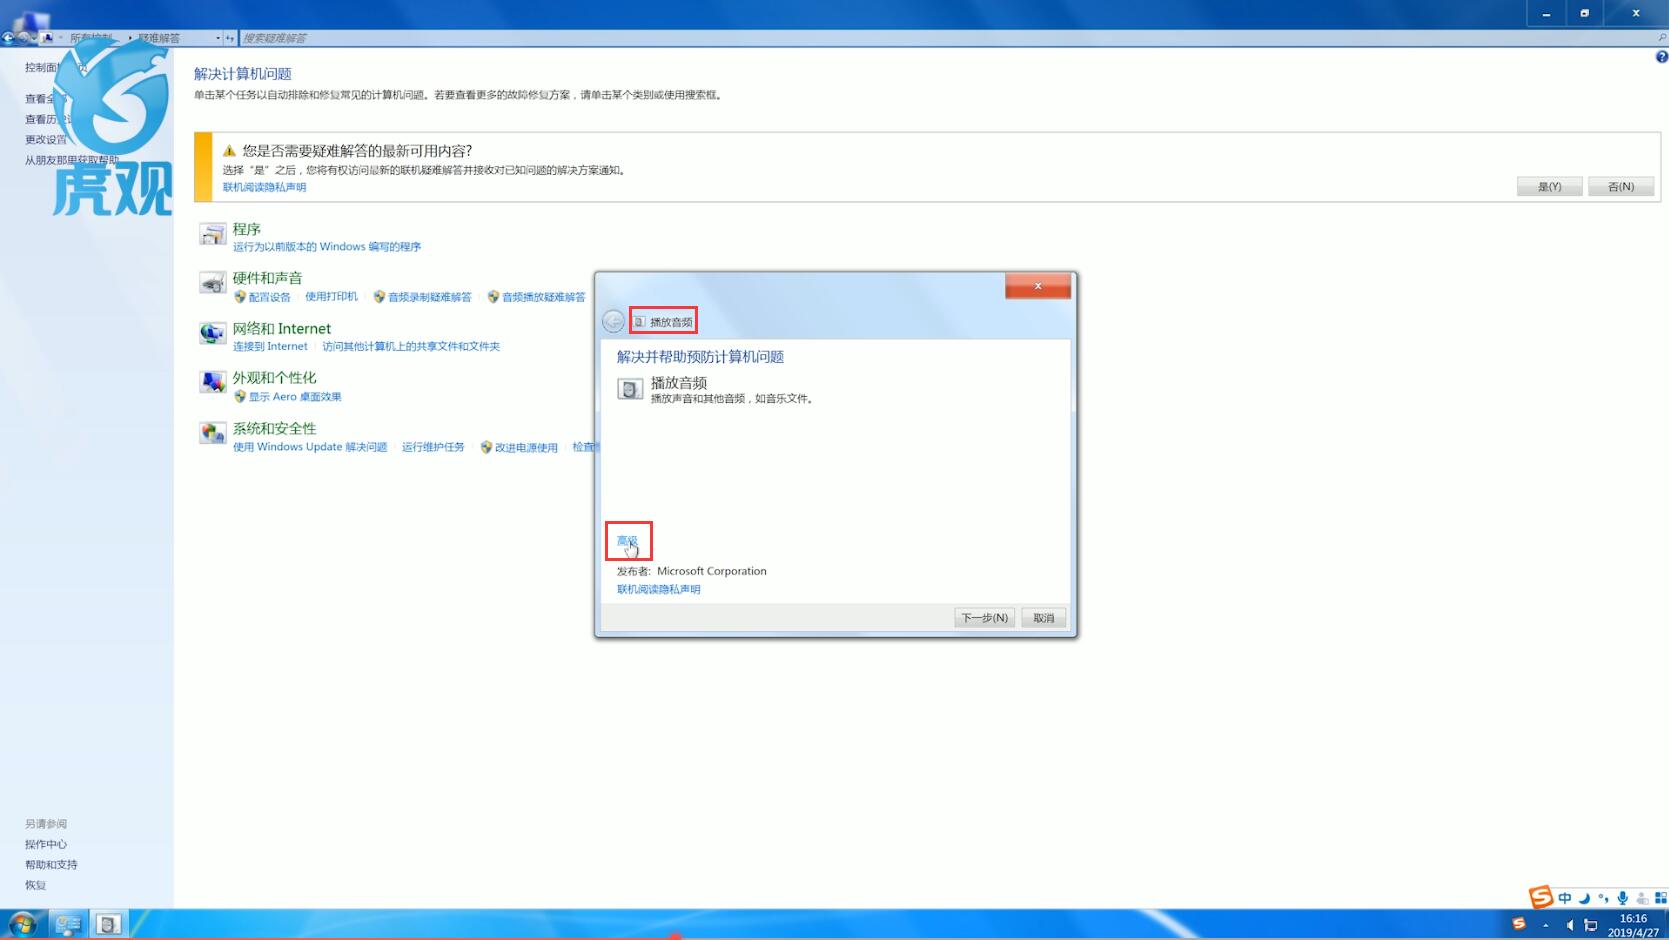The width and height of the screenshot is (1669, 940).
Task: Open the 外观和个性化 category heading
Action: [274, 377]
